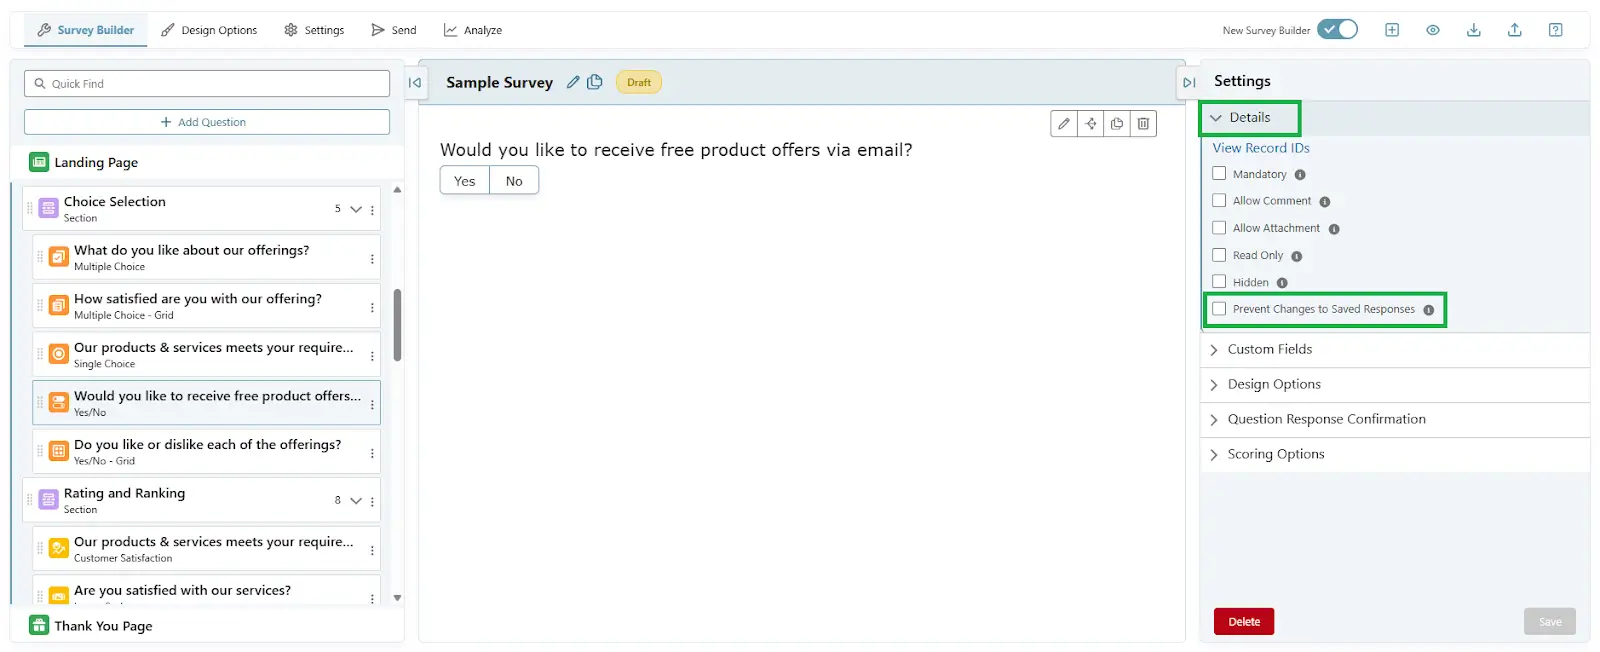Check Prevent Changes to Saved Responses
This screenshot has height=652, width=1600.
click(1219, 309)
